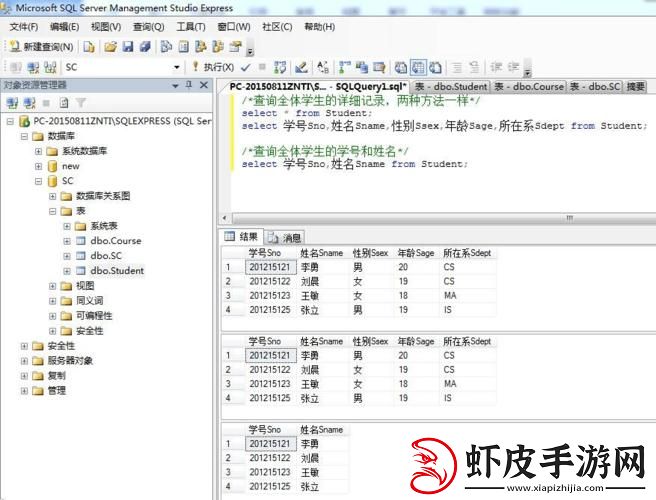Collapse the SC database node
656x500 pixels.
click(x=38, y=182)
